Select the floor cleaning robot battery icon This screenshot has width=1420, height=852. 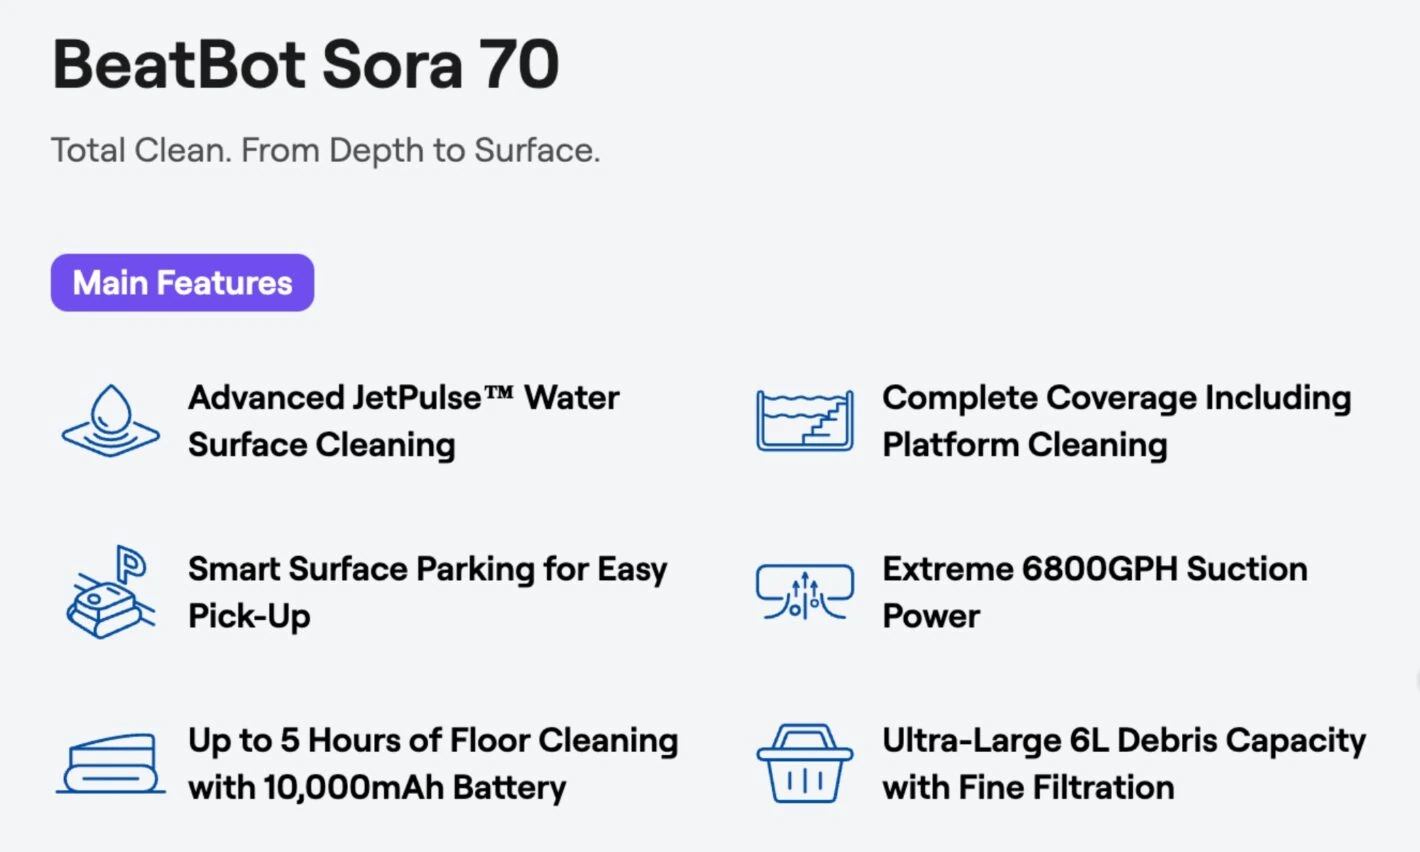click(x=110, y=764)
